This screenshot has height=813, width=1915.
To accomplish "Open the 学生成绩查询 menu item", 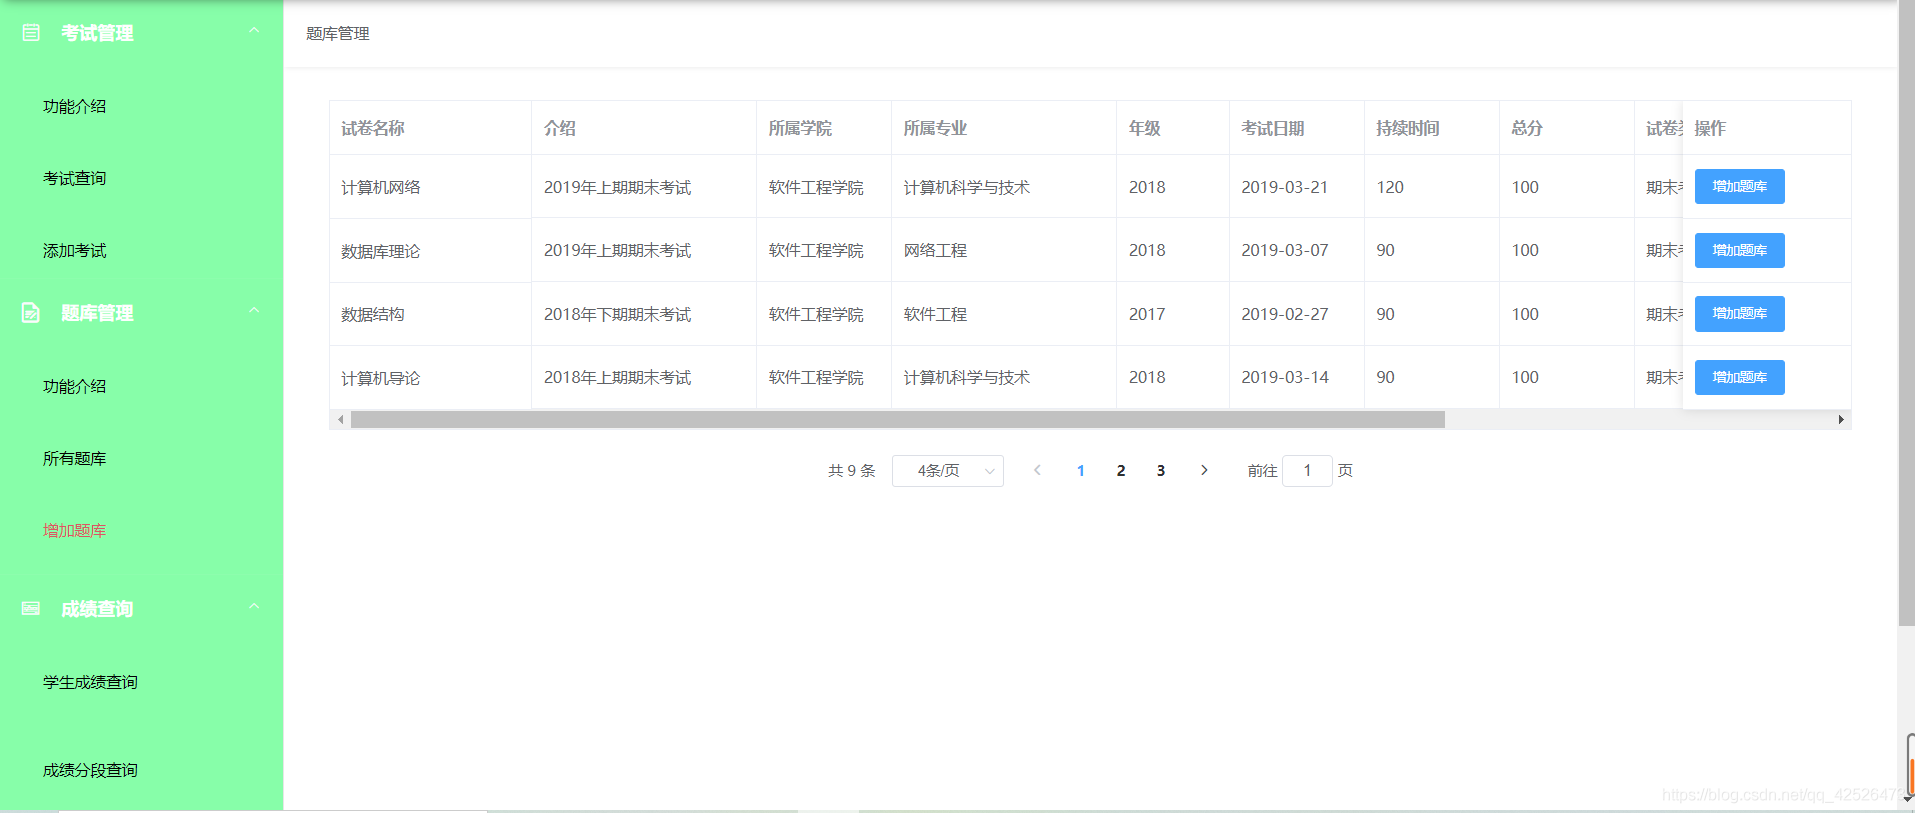I will [90, 682].
